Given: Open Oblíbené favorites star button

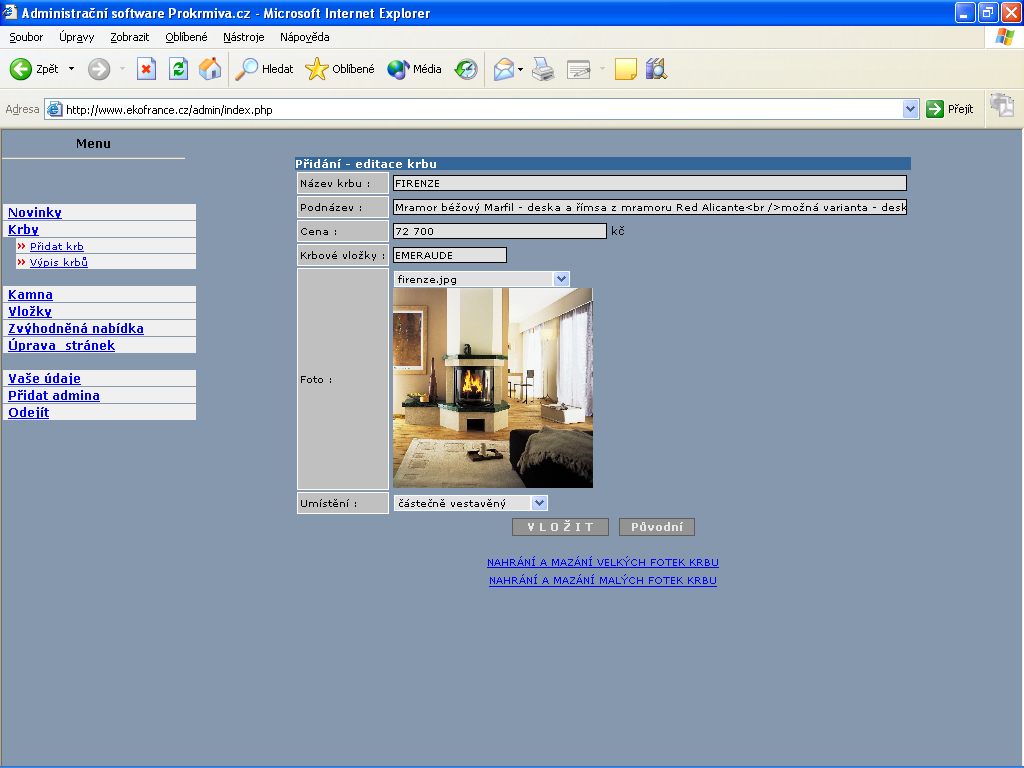Looking at the screenshot, I should pos(340,69).
